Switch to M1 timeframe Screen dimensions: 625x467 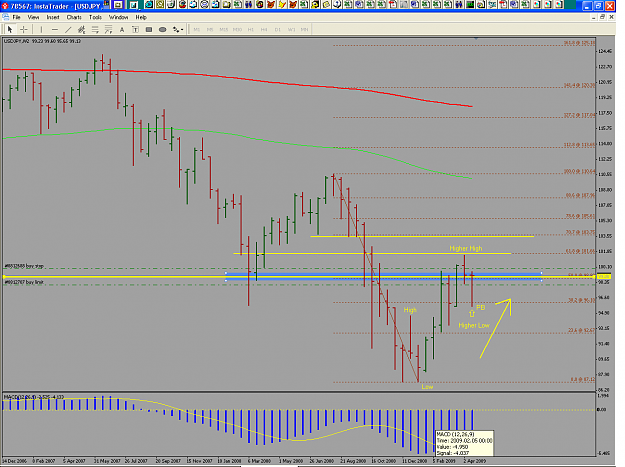197,29
